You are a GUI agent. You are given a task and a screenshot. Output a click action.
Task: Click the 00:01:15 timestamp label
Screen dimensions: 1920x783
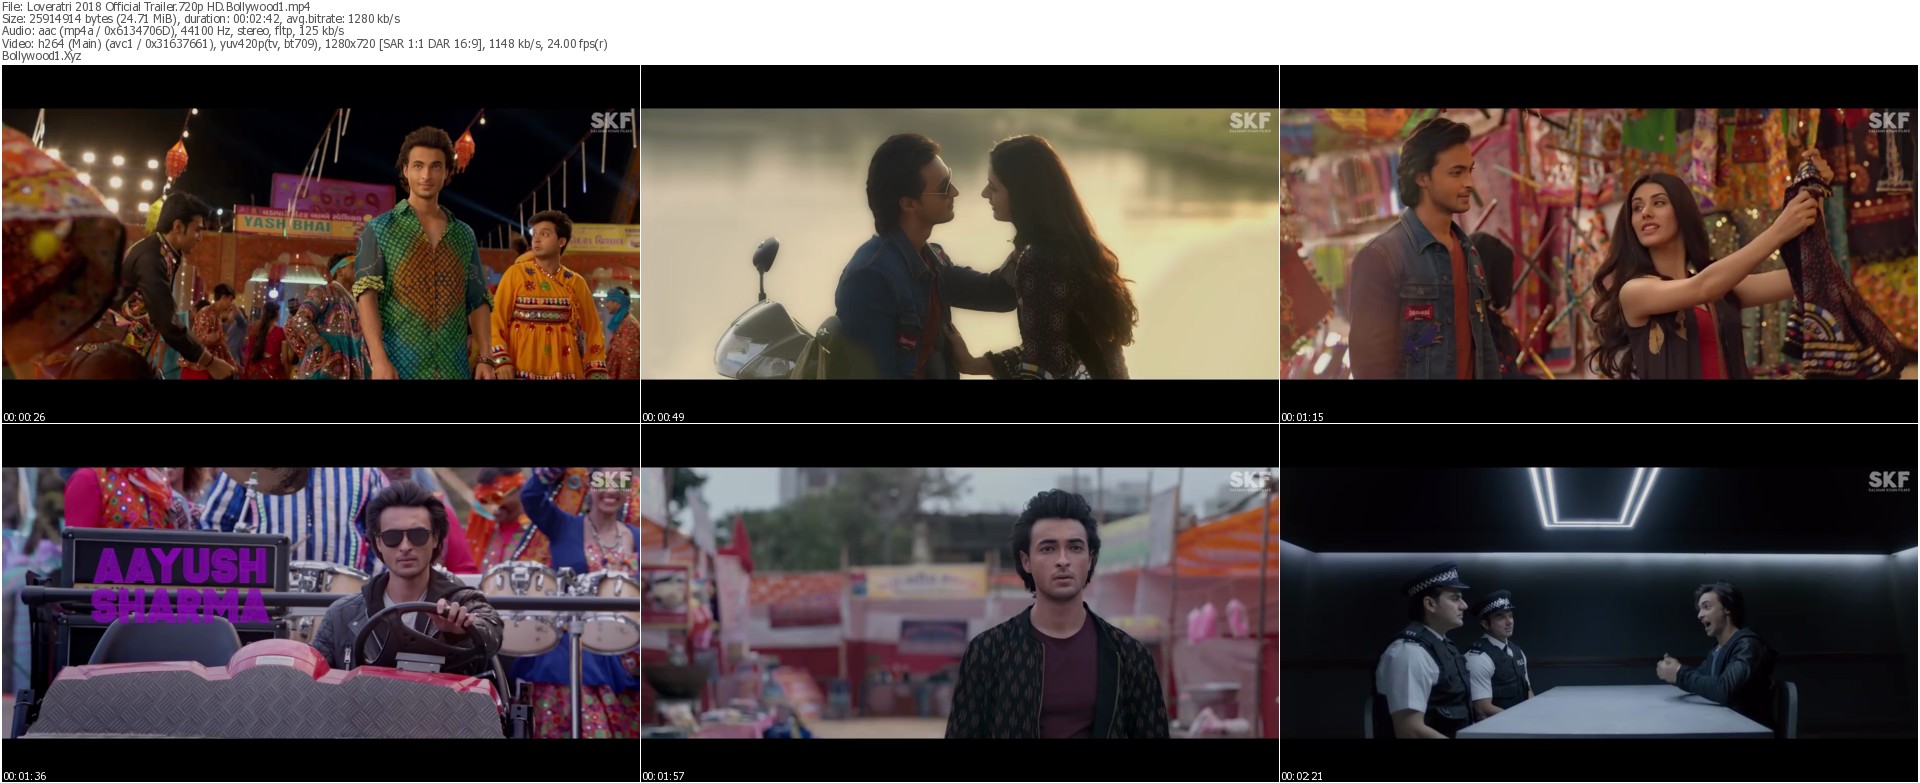pyautogui.click(x=1303, y=417)
